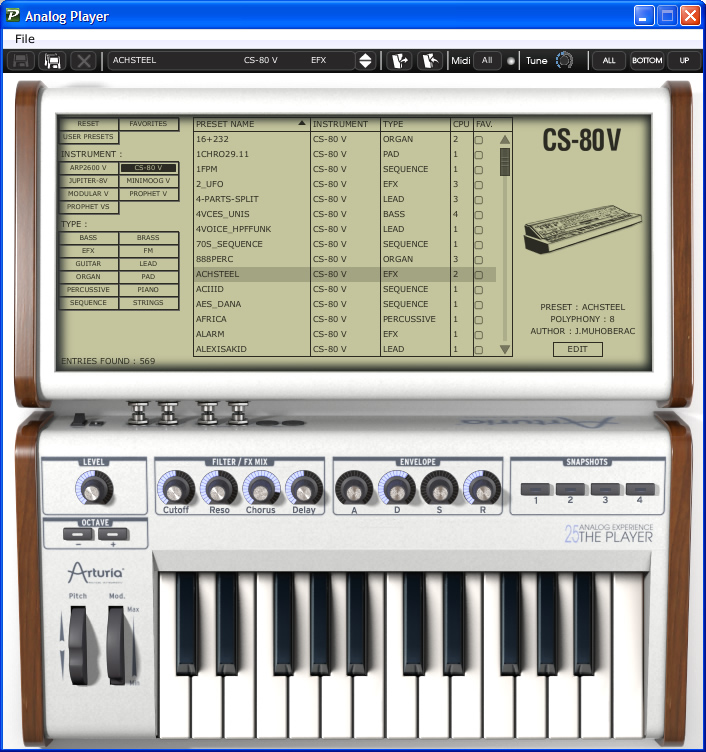Click the Pitch bend wheel
The width and height of the screenshot is (706, 752).
[78, 645]
